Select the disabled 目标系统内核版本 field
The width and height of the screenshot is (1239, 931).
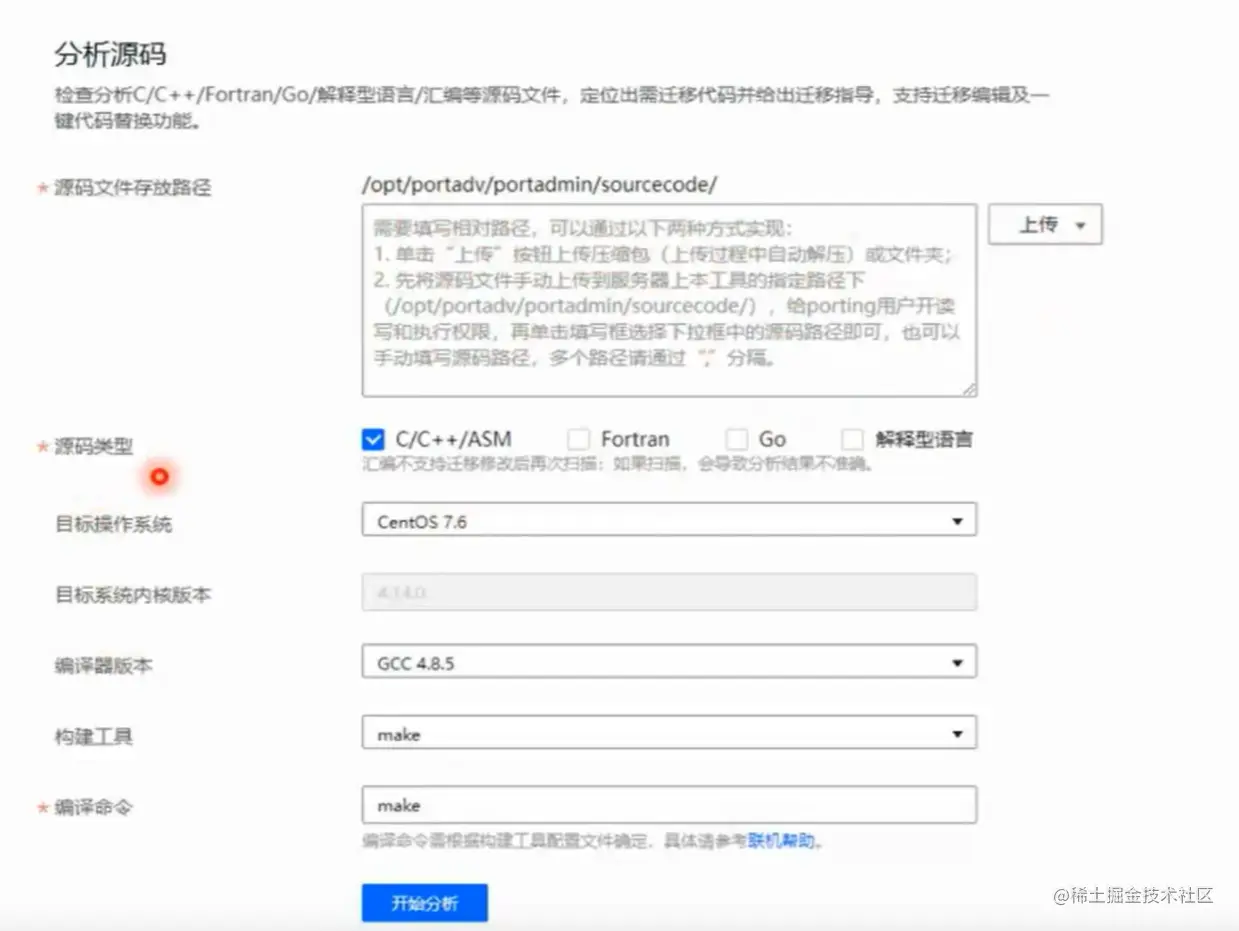(669, 592)
